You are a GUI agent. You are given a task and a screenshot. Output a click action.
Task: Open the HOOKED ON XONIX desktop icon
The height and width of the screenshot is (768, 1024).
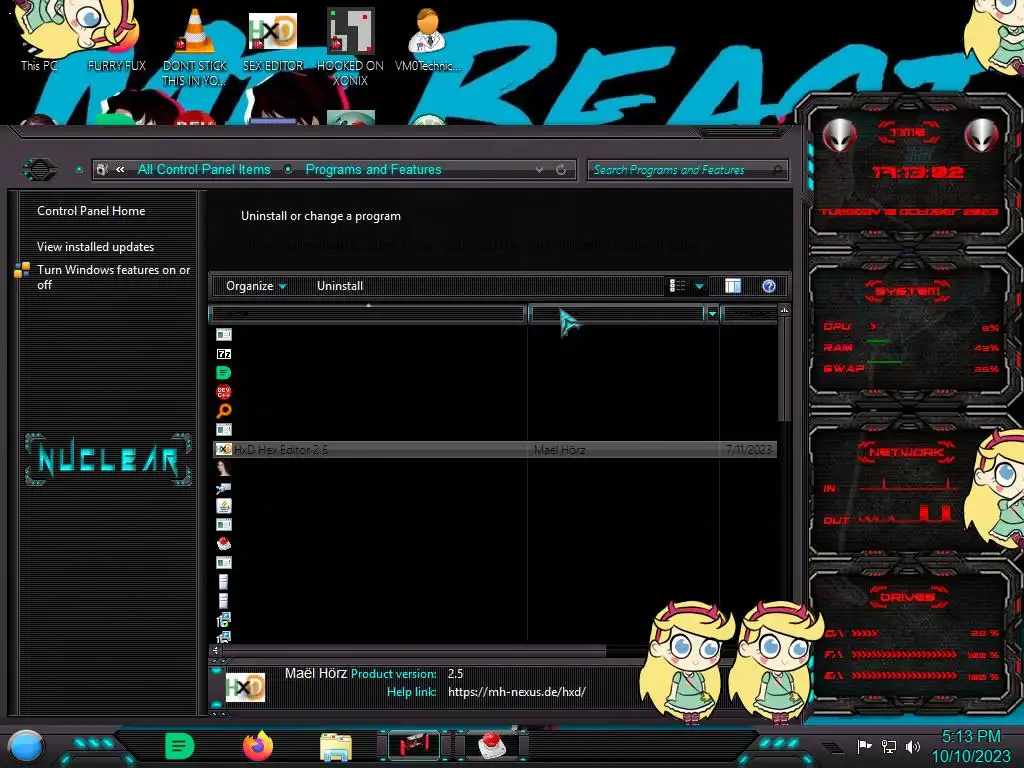350,46
